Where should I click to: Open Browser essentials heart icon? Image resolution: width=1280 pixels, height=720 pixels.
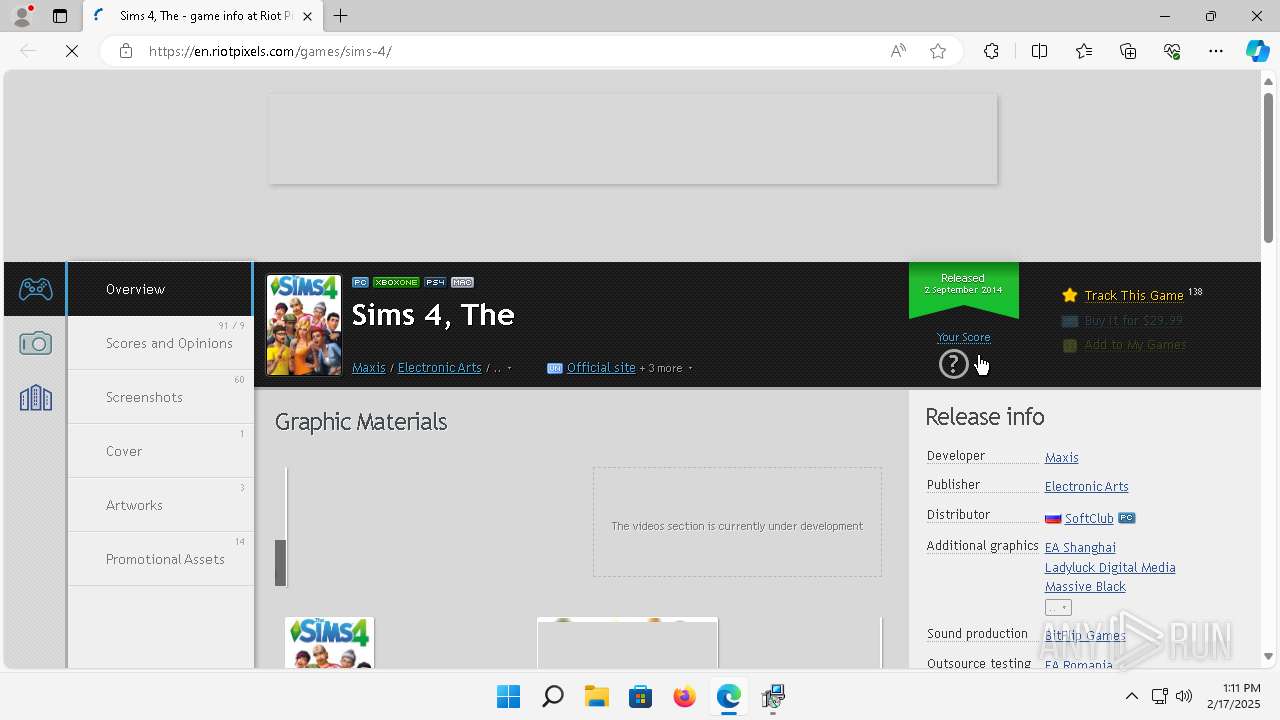coord(1172,51)
